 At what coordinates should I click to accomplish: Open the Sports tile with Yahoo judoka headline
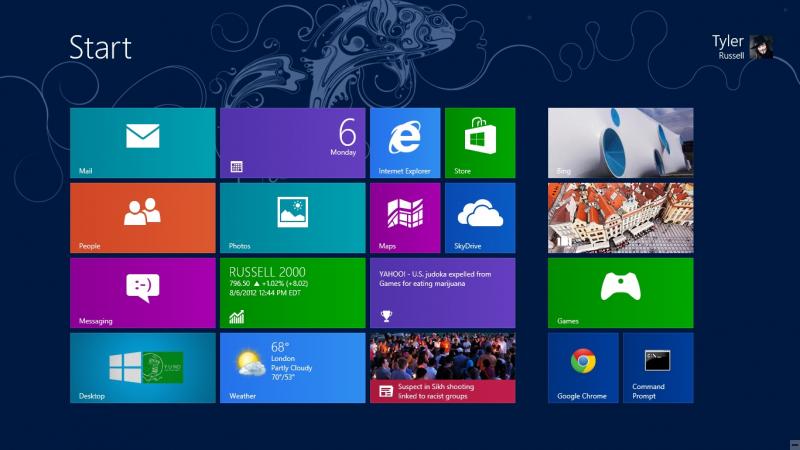(x=443, y=293)
